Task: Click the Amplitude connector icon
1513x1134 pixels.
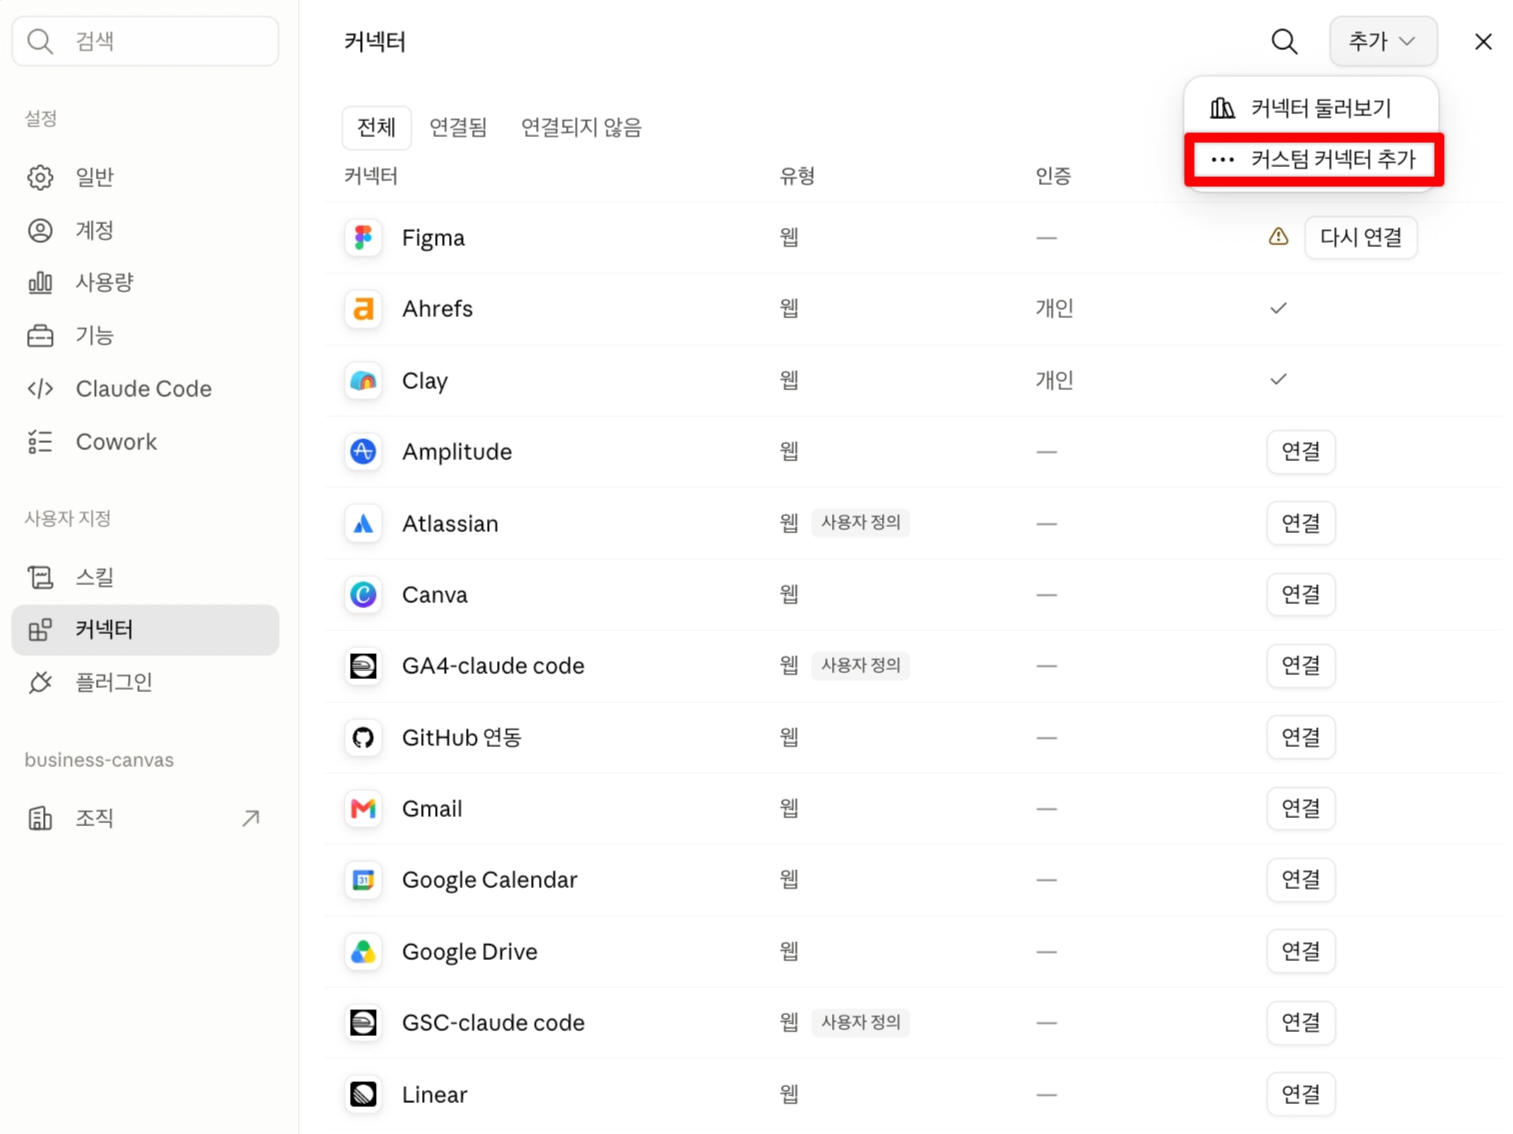Action: pos(363,452)
